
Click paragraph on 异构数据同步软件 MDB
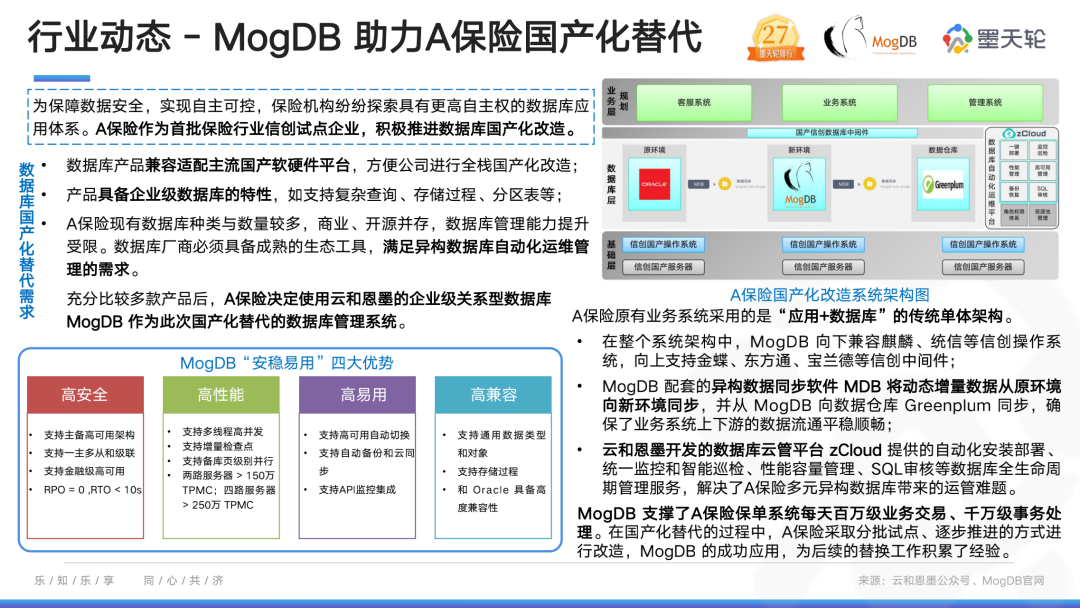click(831, 406)
